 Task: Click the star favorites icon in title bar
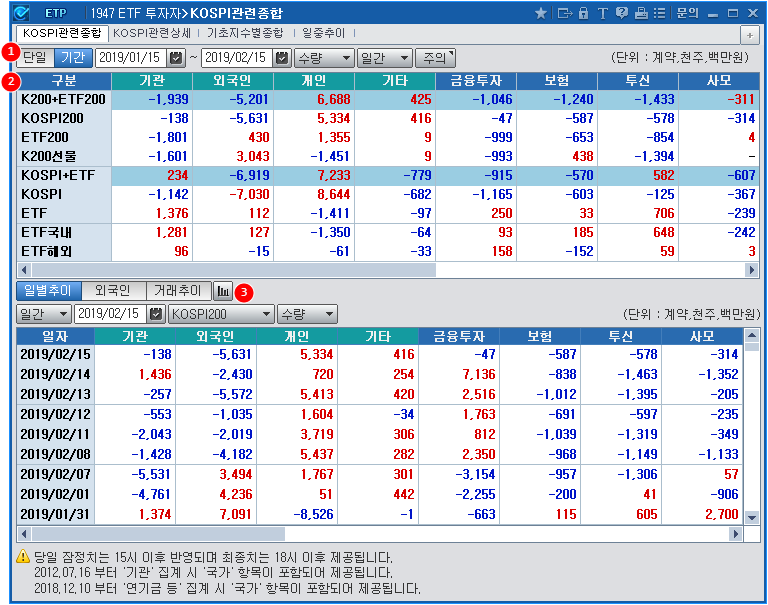click(x=541, y=13)
